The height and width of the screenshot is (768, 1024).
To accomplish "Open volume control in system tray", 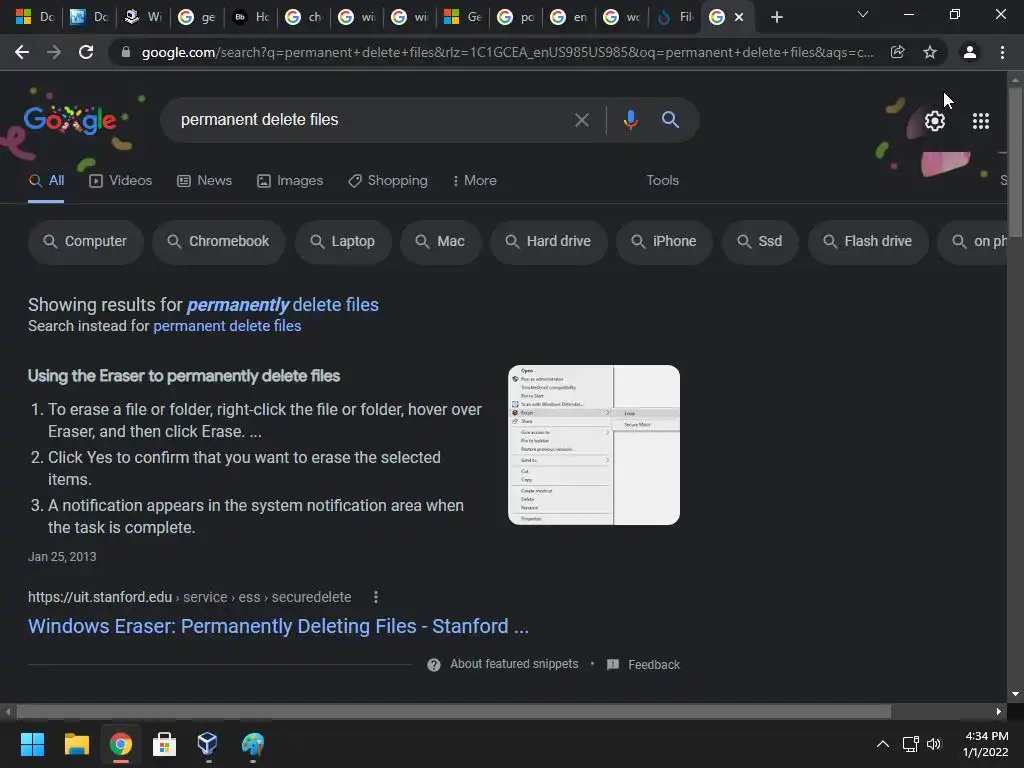I will pos(934,744).
